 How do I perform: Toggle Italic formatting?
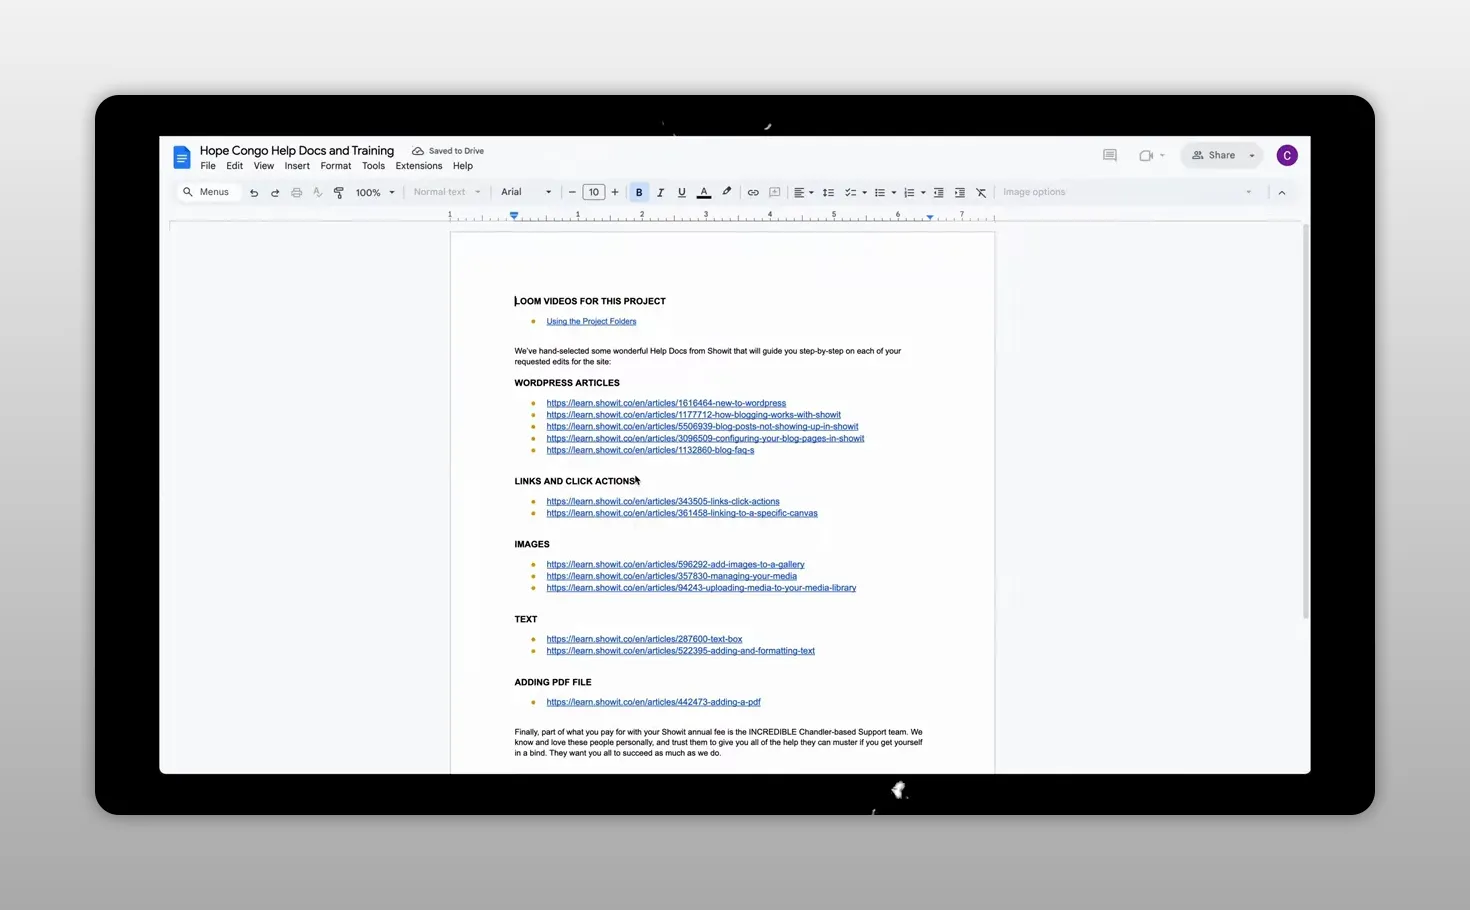click(660, 192)
